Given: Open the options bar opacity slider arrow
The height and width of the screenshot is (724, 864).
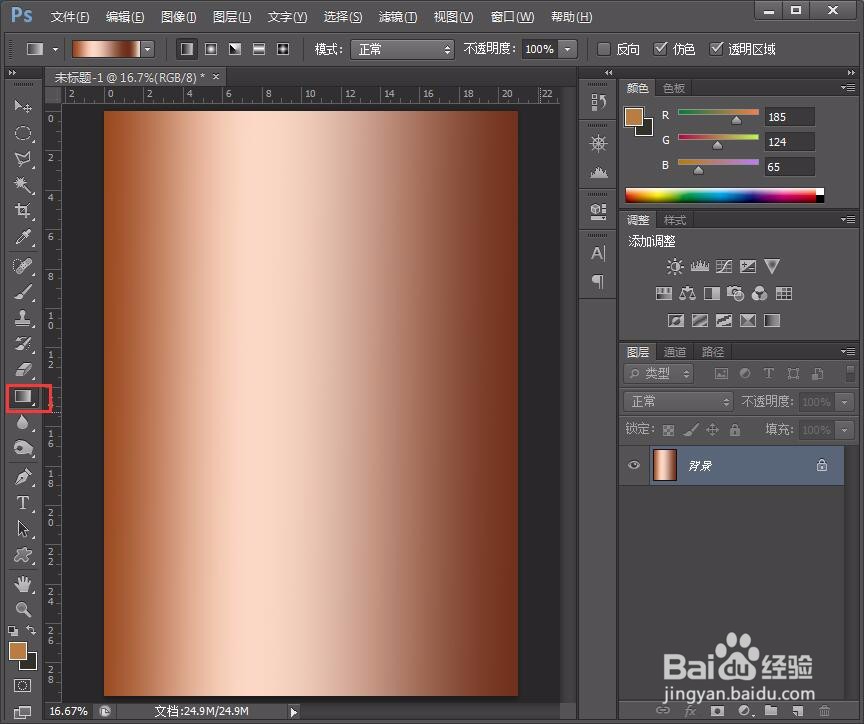Looking at the screenshot, I should pos(568,50).
